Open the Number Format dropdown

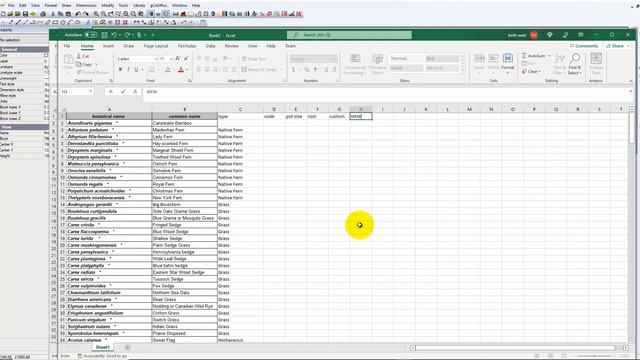335,59
